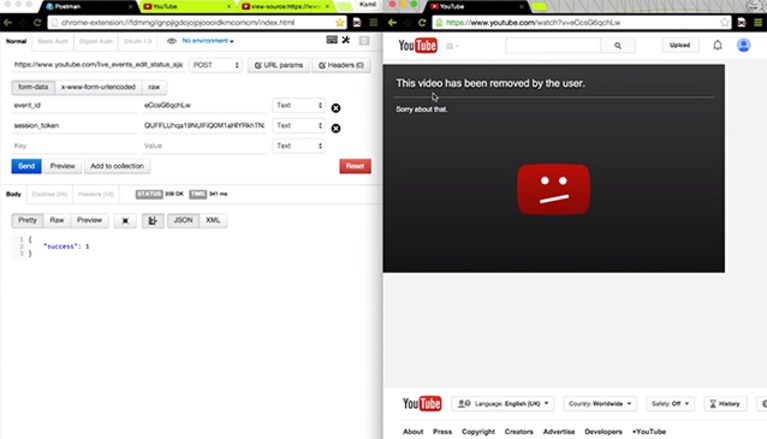Reload page in right browser window
Image resolution: width=767 pixels, height=439 pixels.
(422, 23)
